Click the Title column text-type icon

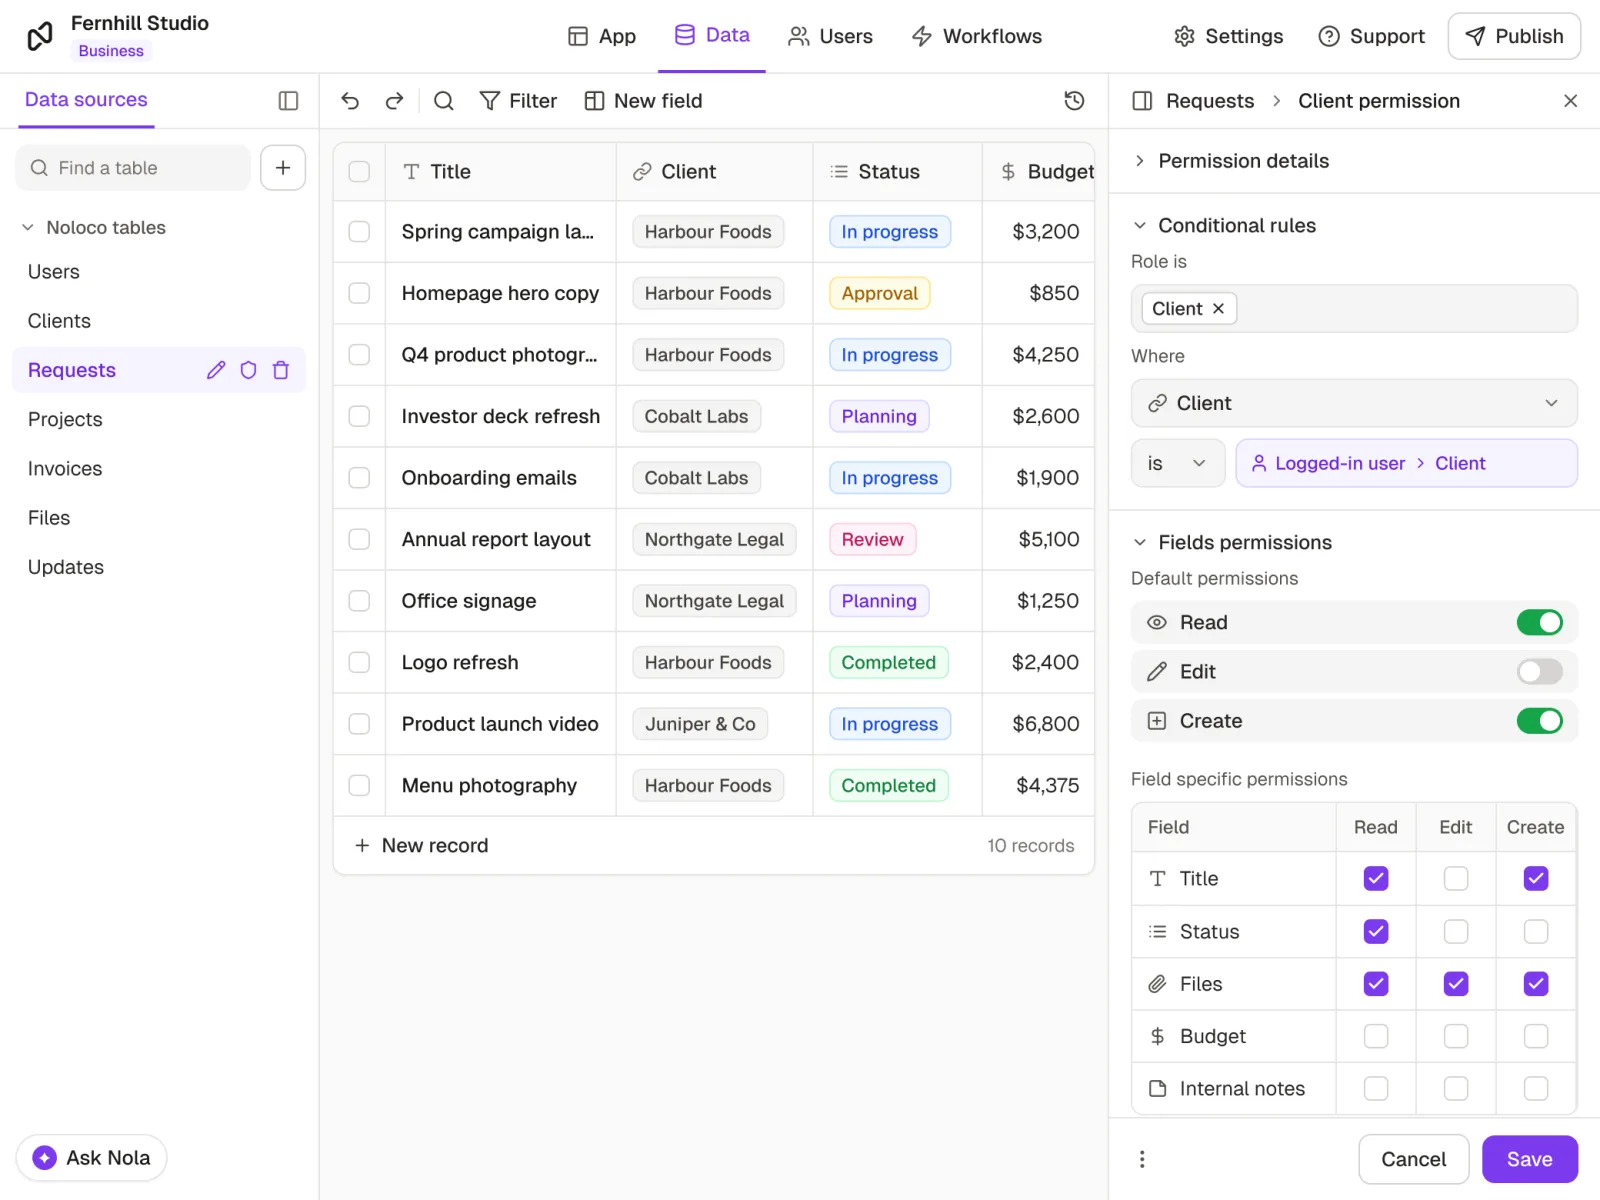click(x=411, y=172)
